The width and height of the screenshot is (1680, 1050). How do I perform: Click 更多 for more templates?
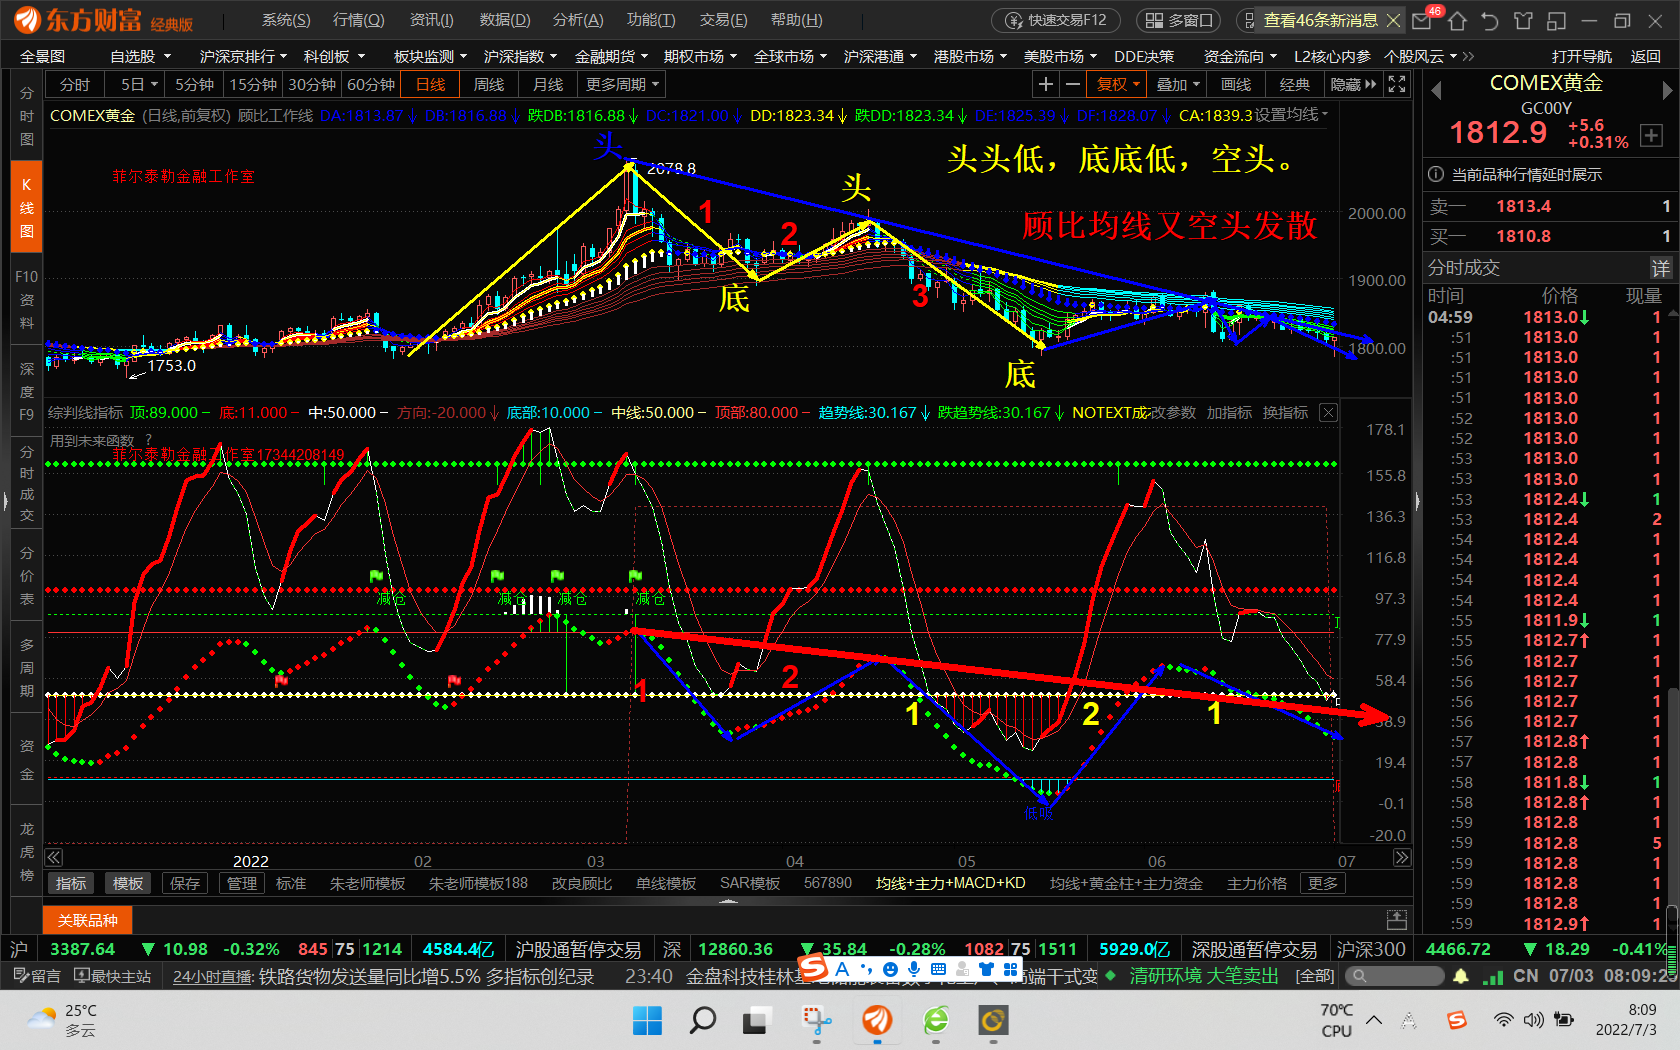point(1322,883)
